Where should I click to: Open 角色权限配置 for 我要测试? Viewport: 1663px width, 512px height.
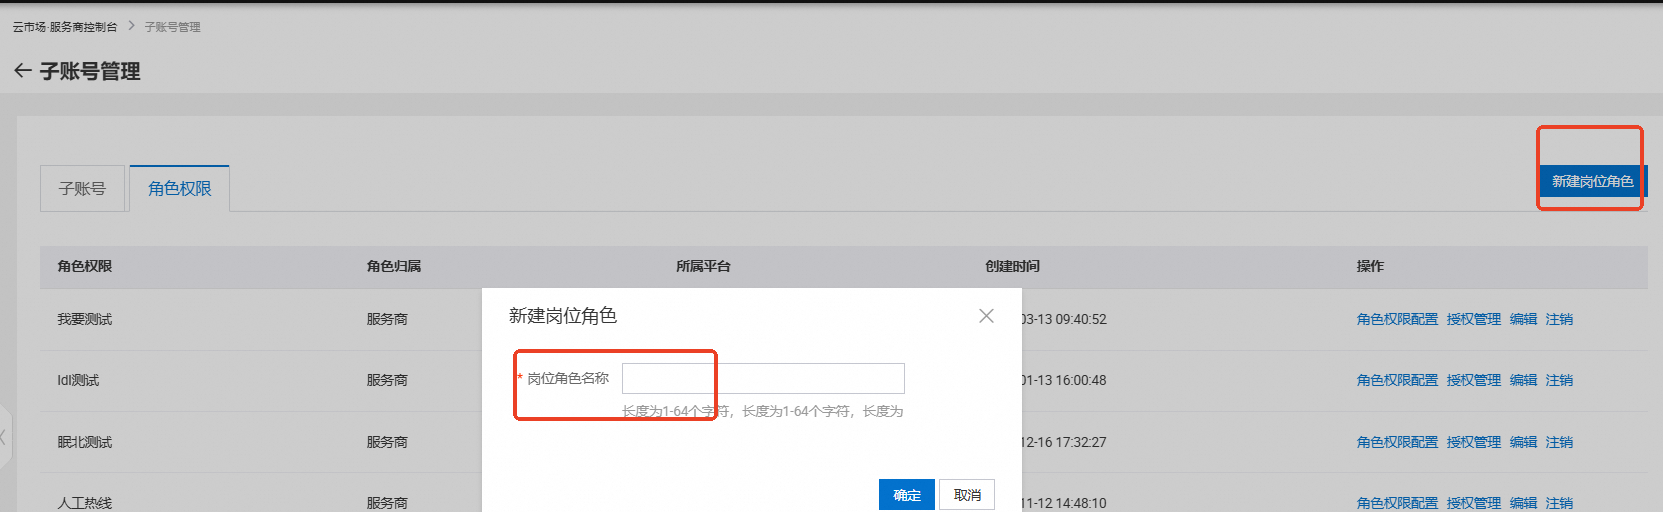1397,319
